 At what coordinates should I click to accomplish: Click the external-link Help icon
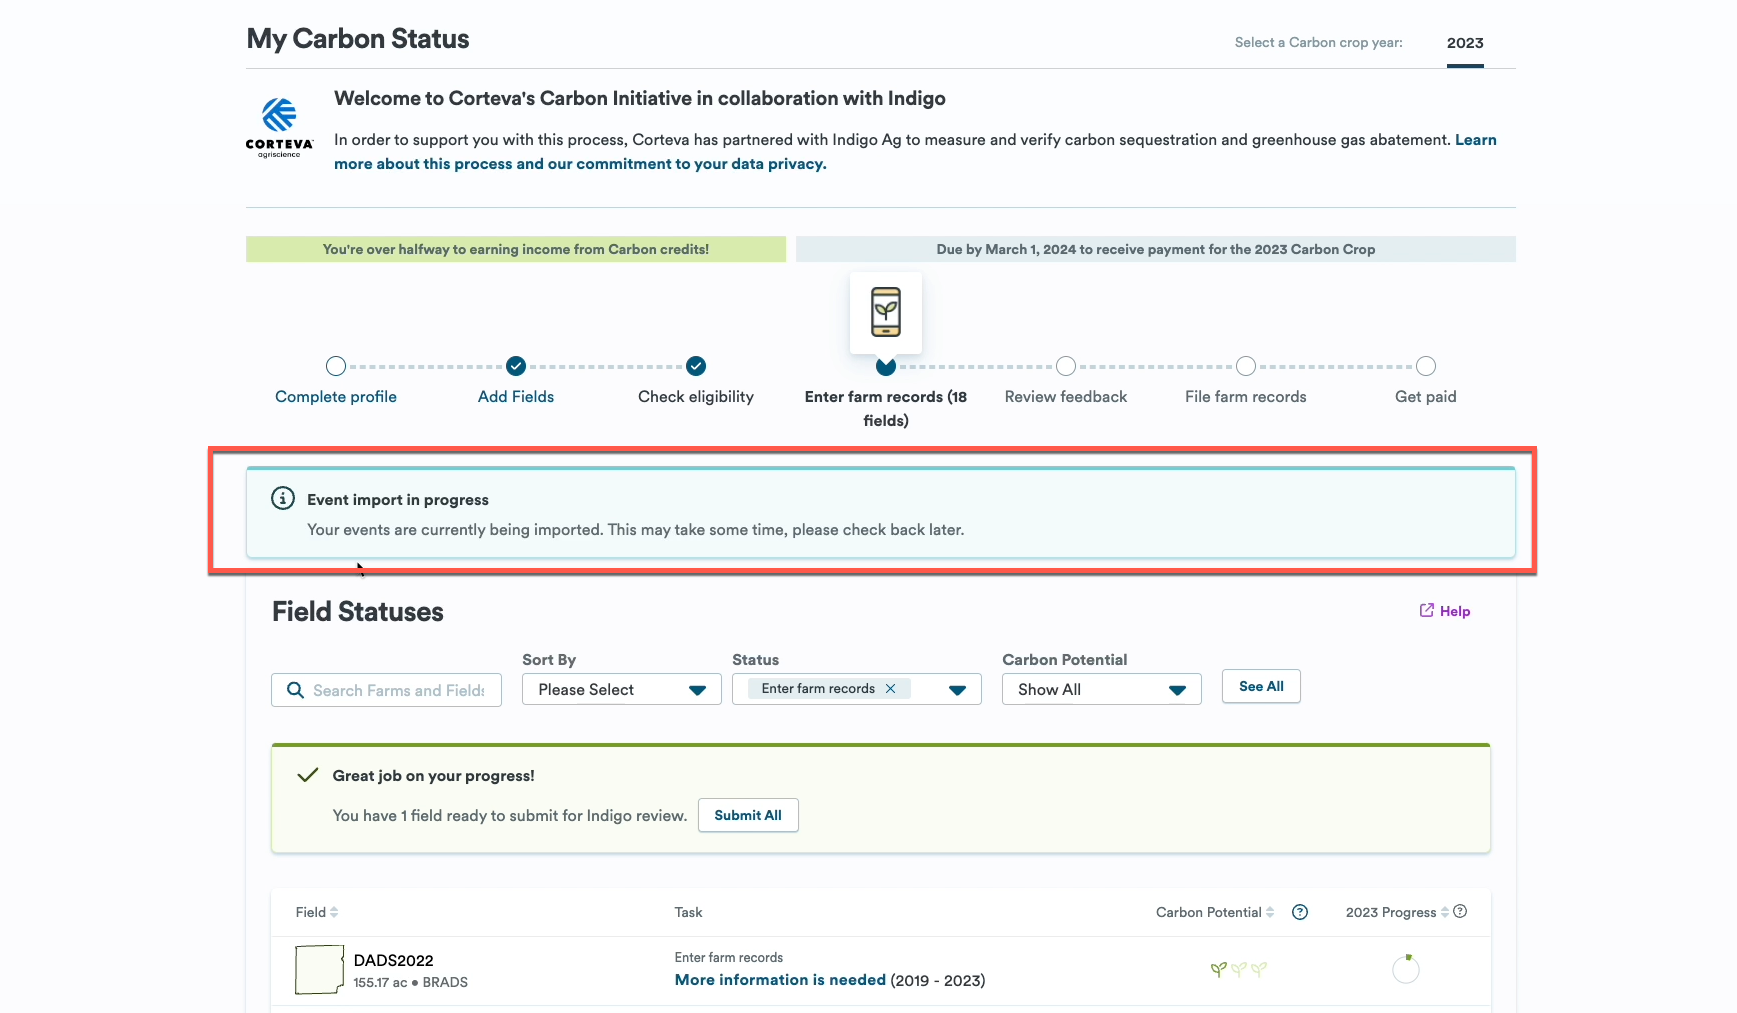tap(1425, 610)
